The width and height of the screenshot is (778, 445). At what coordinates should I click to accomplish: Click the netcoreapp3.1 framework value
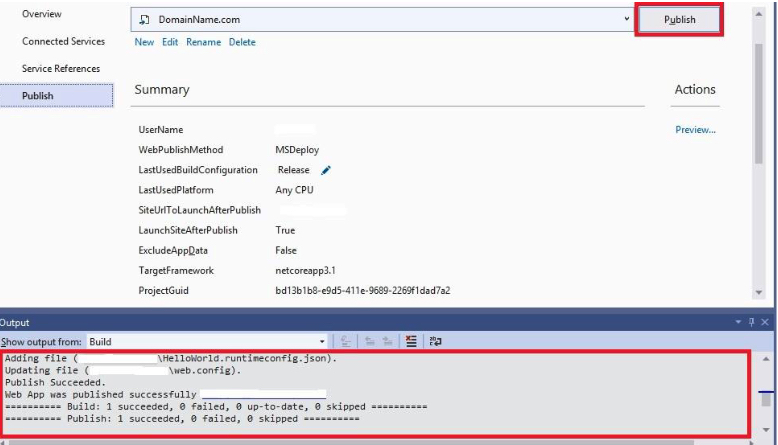click(305, 270)
